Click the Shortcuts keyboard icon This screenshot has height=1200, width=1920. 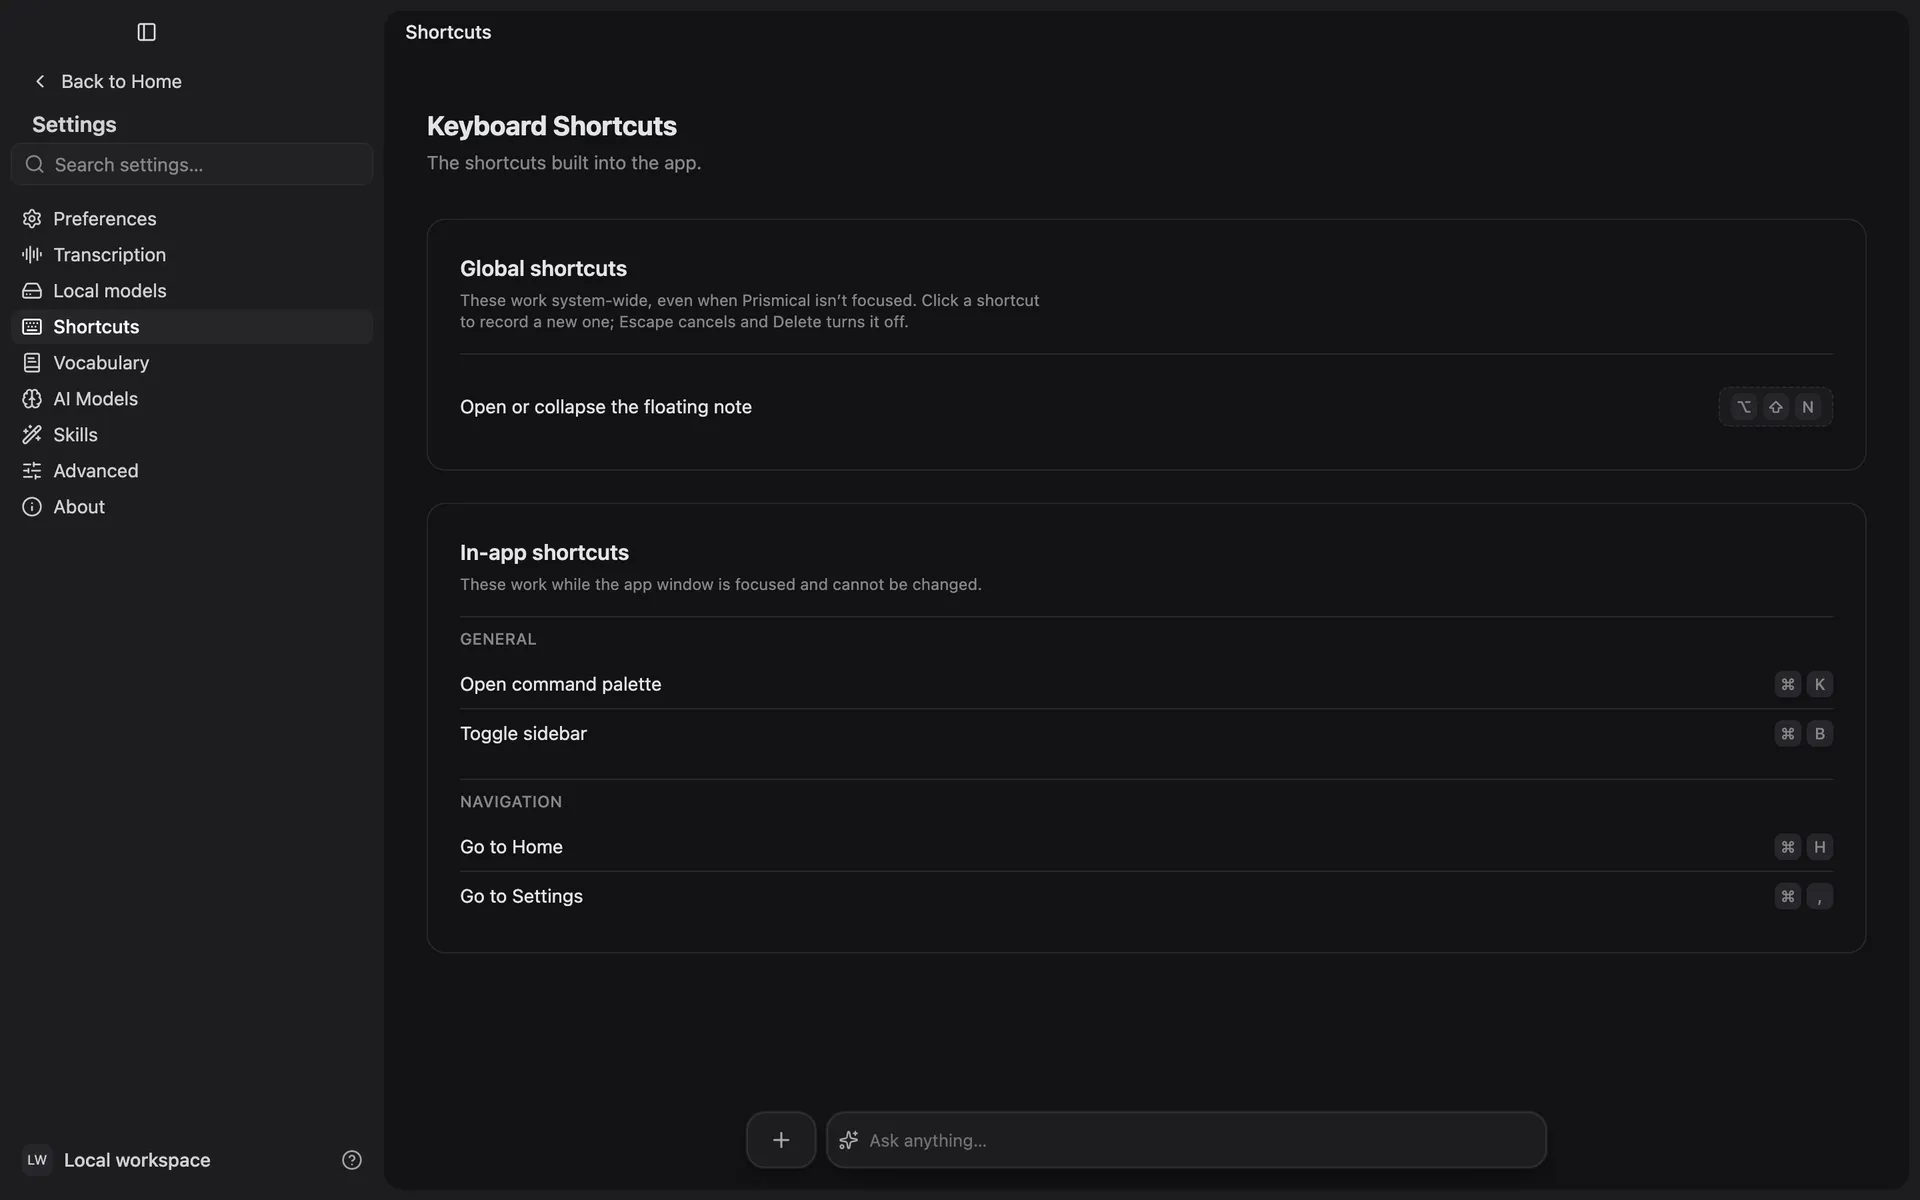point(32,326)
